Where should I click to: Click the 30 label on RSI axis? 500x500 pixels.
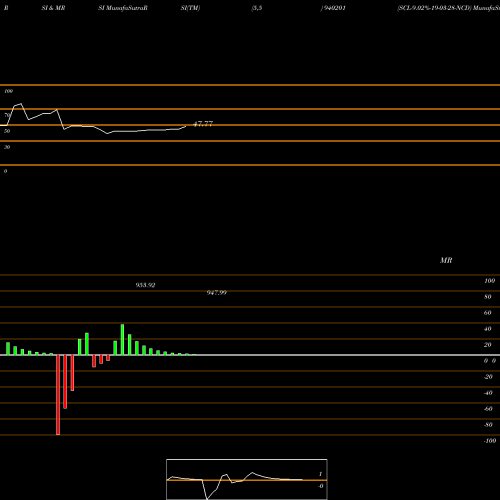pos(7,147)
